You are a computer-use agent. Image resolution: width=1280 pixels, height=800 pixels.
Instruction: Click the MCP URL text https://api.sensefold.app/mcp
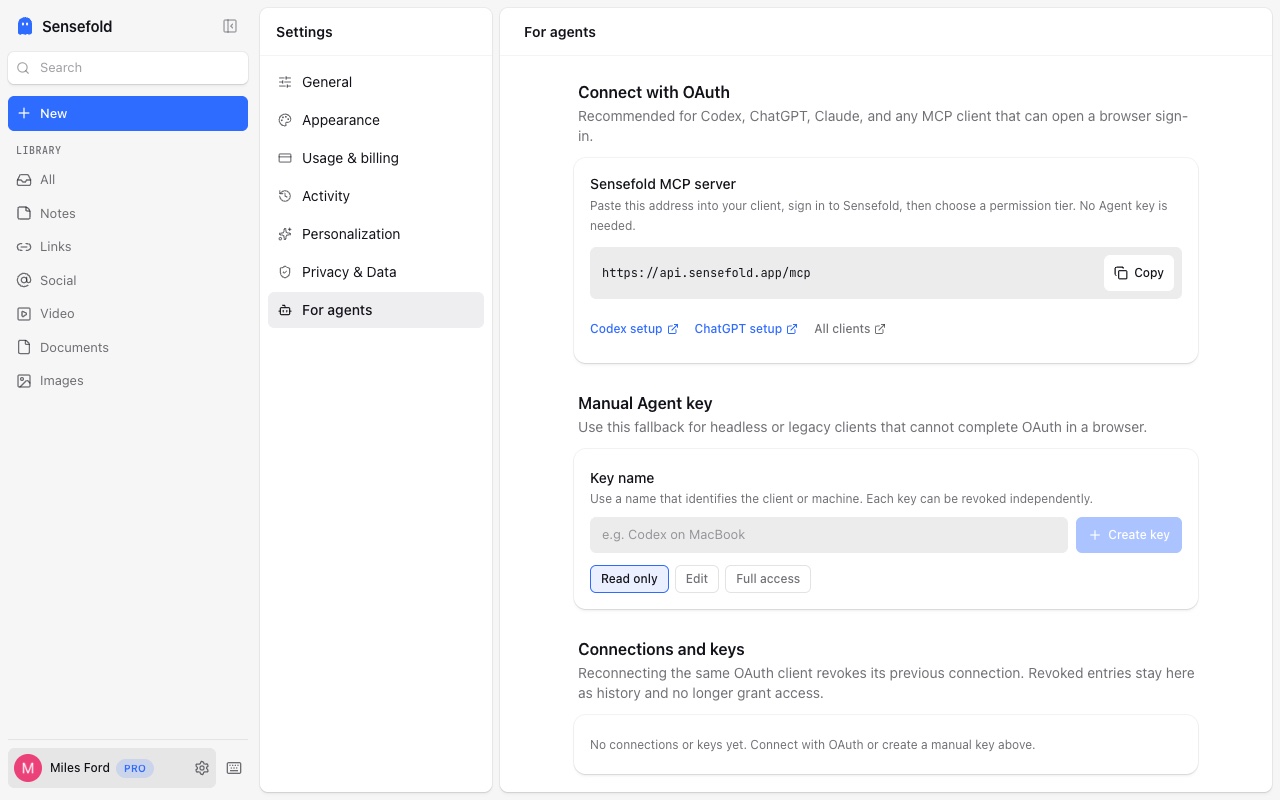tap(706, 273)
